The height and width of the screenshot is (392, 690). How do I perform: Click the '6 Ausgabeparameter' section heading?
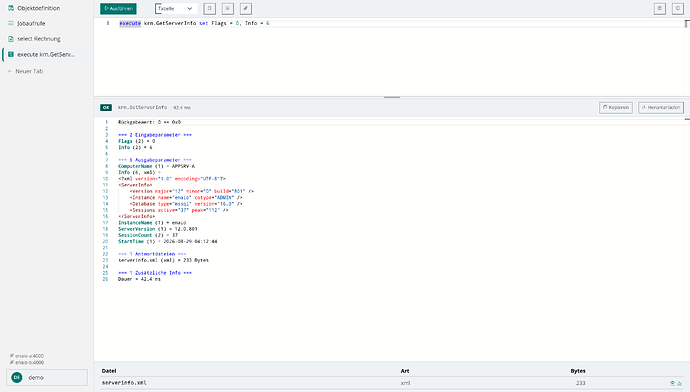point(155,160)
